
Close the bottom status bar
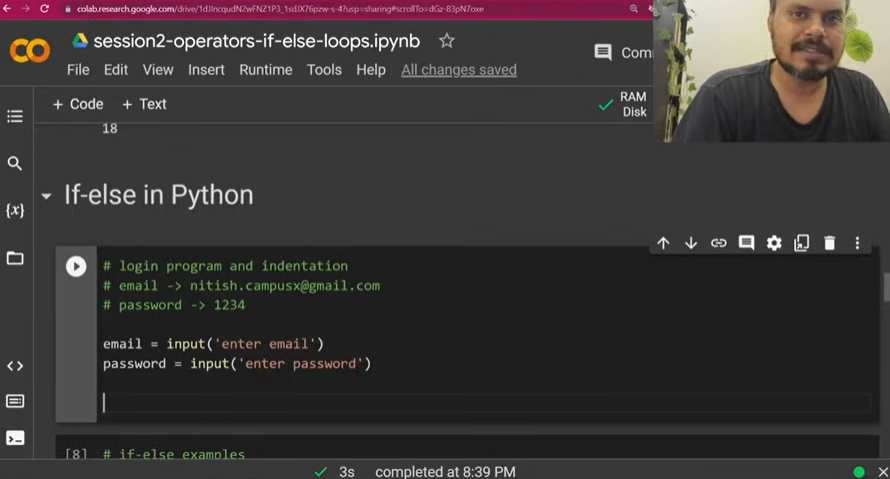click(883, 472)
